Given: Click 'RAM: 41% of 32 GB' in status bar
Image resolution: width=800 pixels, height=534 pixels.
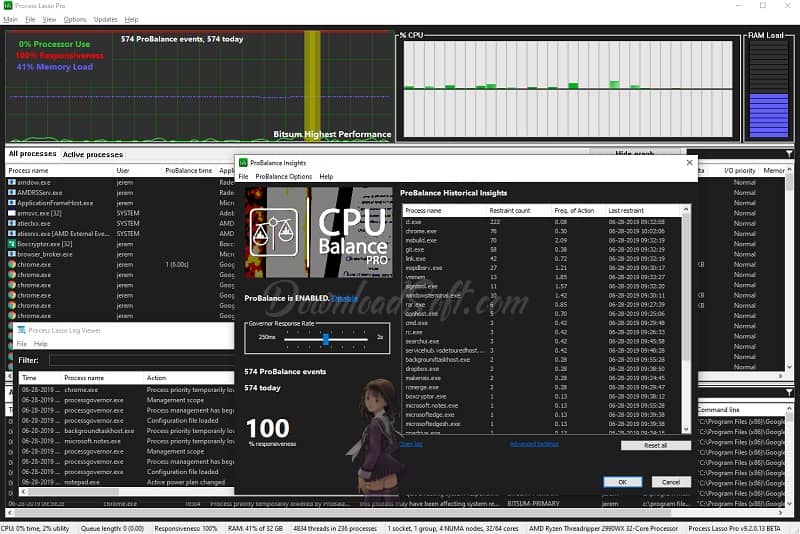Looking at the screenshot, I should pyautogui.click(x=255, y=528).
